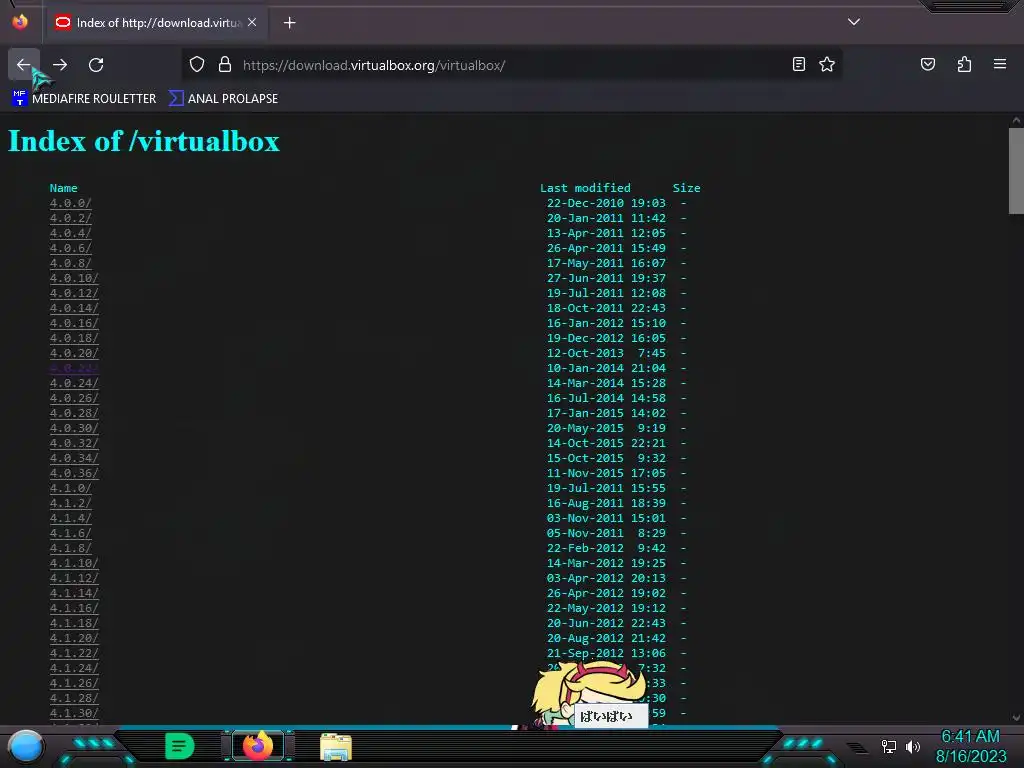
Task: Open the 4.0.24/ directory link
Action: pos(74,383)
